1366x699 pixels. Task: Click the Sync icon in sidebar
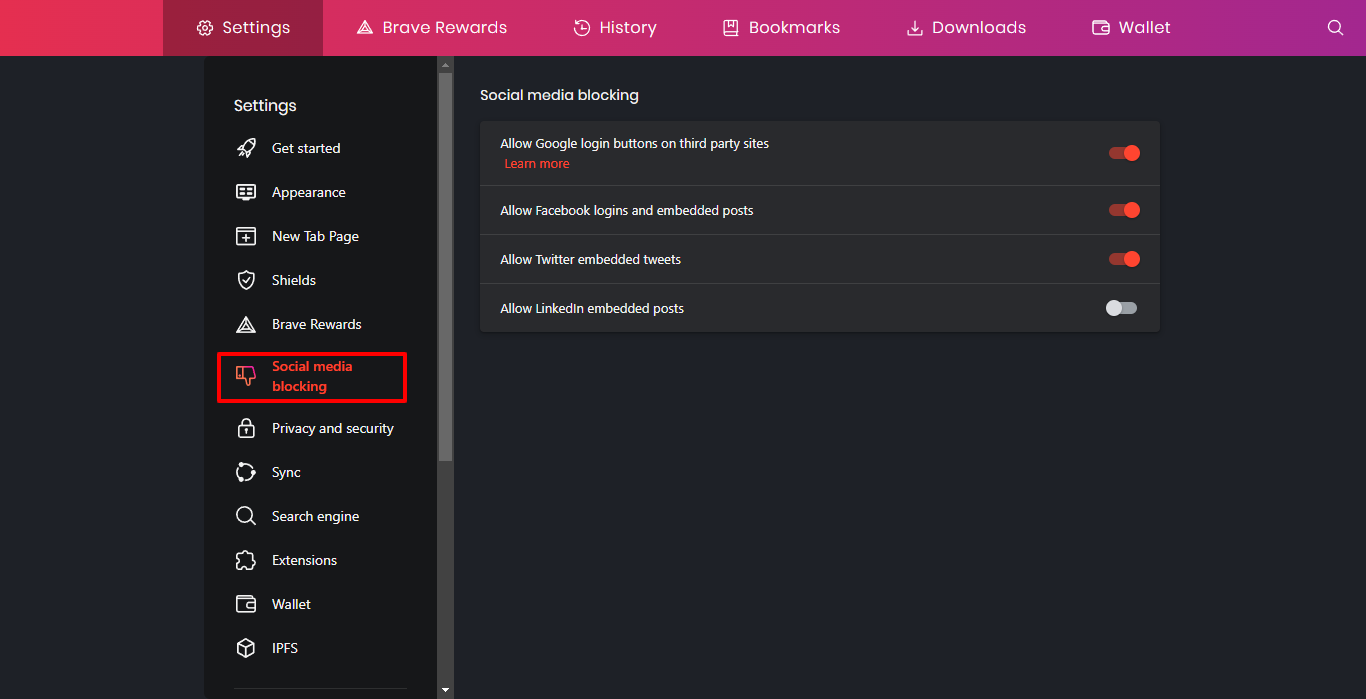click(246, 471)
